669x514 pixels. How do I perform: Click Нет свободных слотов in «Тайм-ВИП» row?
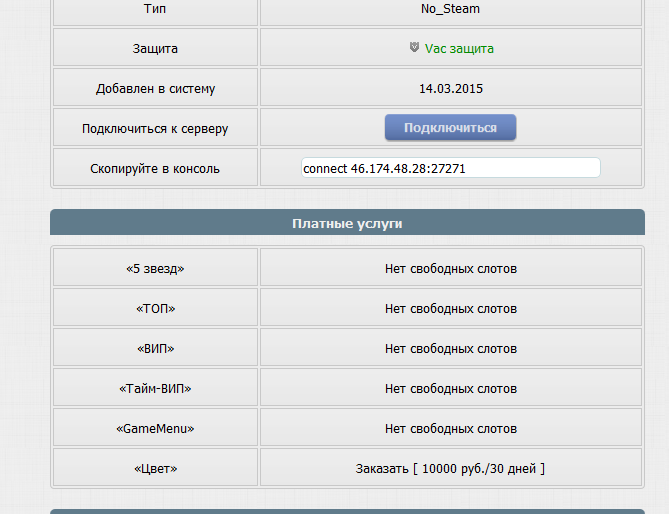click(451, 389)
